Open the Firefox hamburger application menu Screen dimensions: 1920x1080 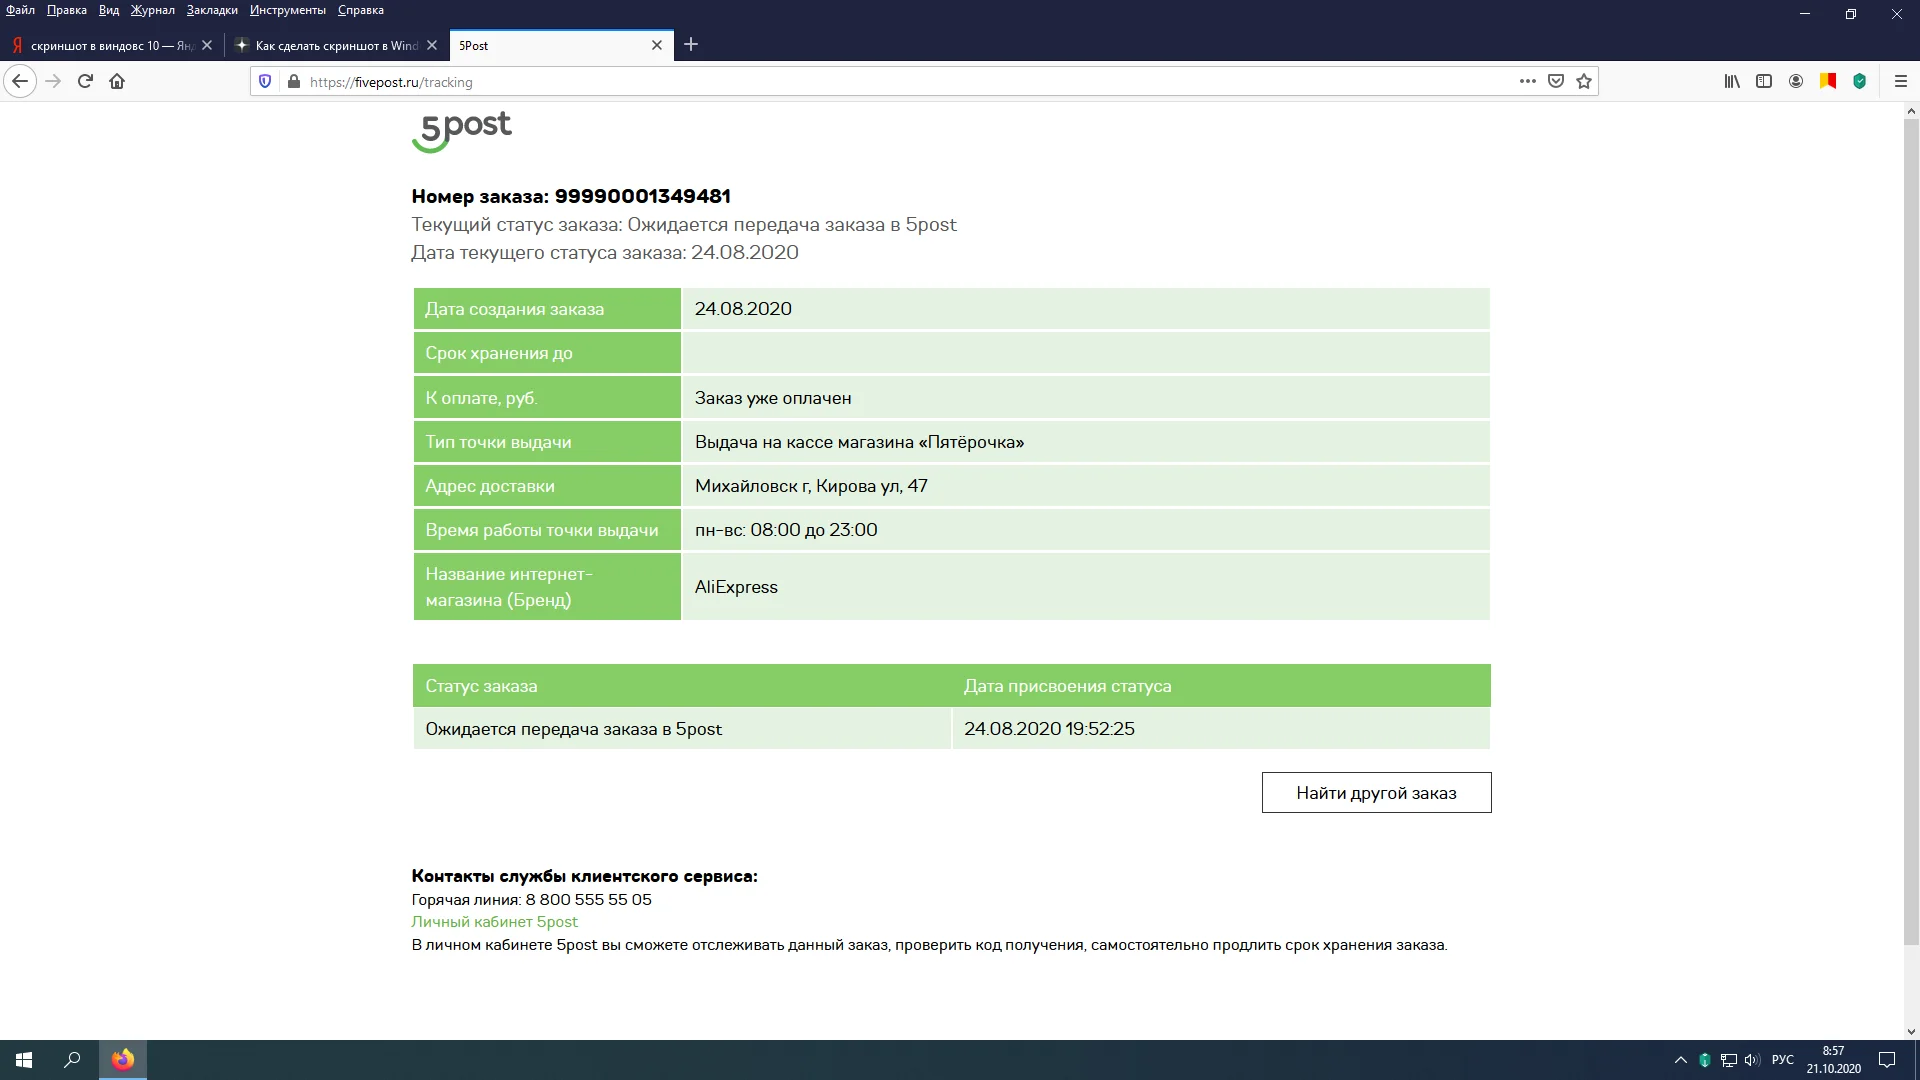(x=1901, y=82)
